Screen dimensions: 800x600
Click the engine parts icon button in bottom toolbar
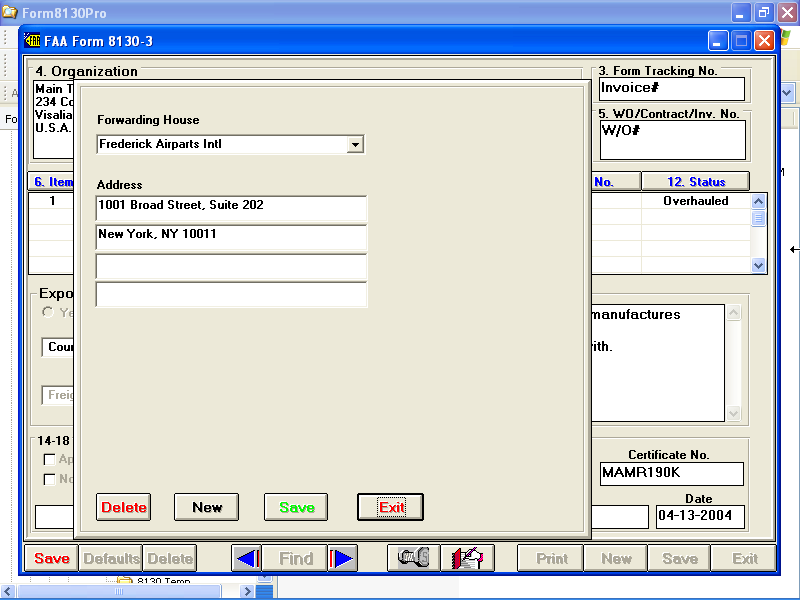[413, 559]
